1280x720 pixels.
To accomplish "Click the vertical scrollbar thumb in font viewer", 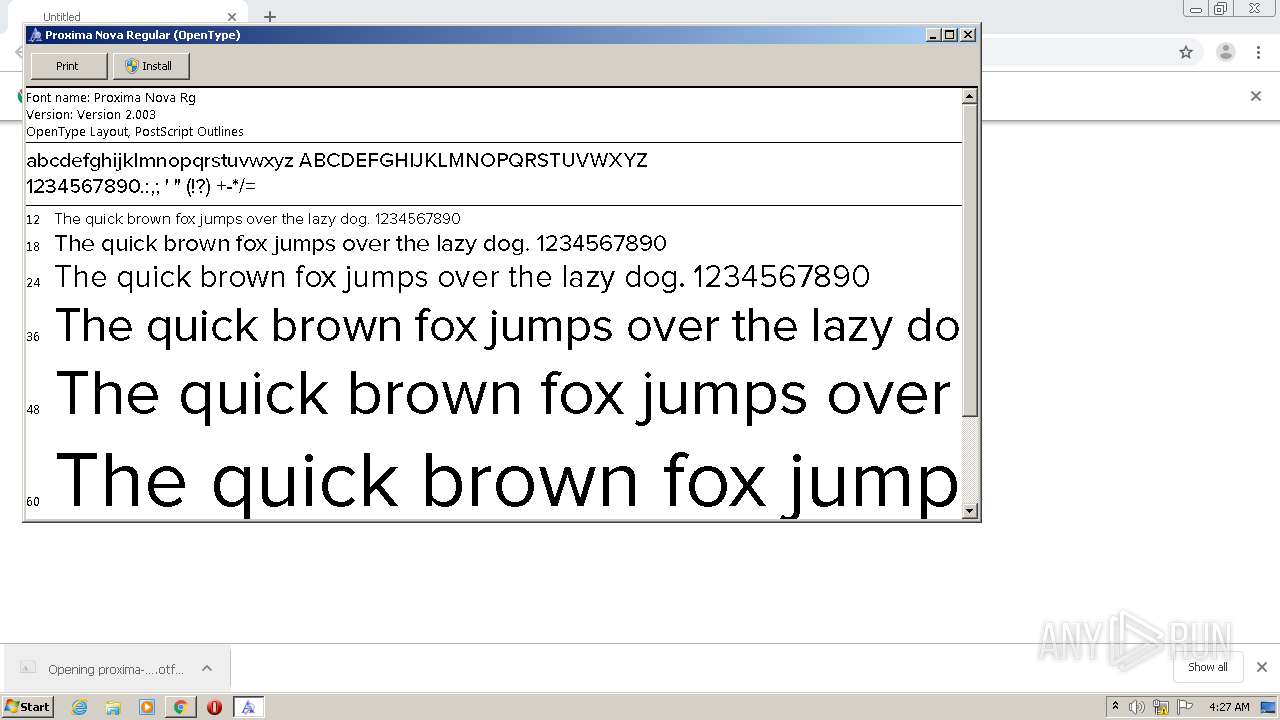I will pyautogui.click(x=969, y=260).
